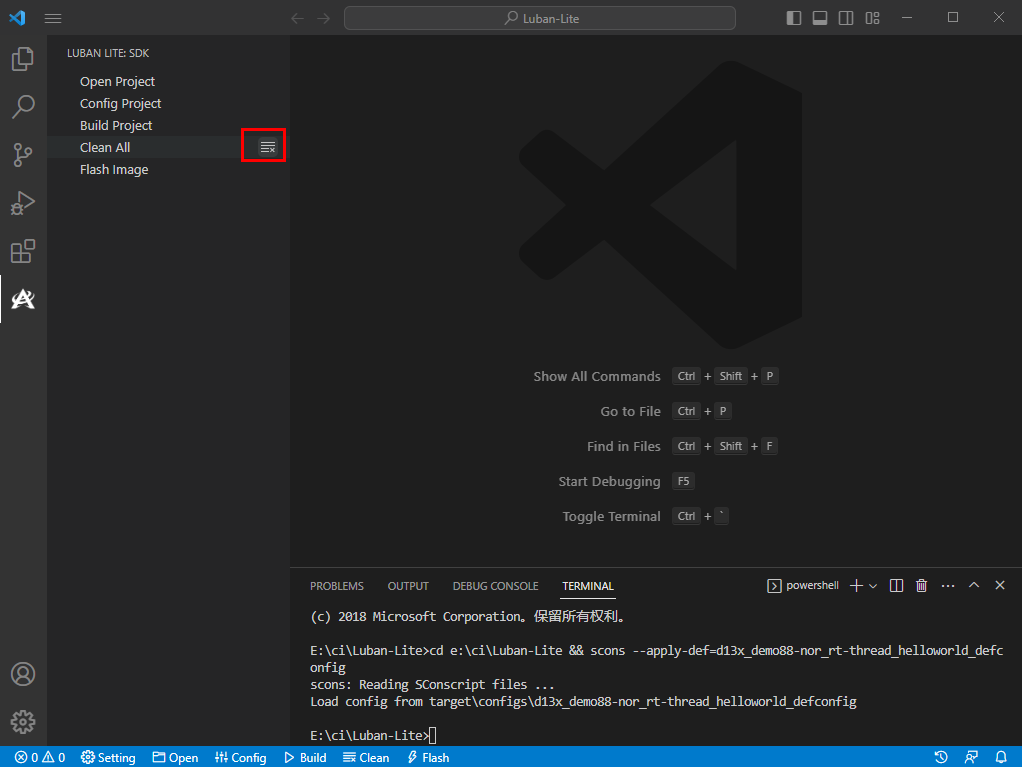1022x767 pixels.
Task: Open the Search view in activity bar
Action: click(23, 107)
